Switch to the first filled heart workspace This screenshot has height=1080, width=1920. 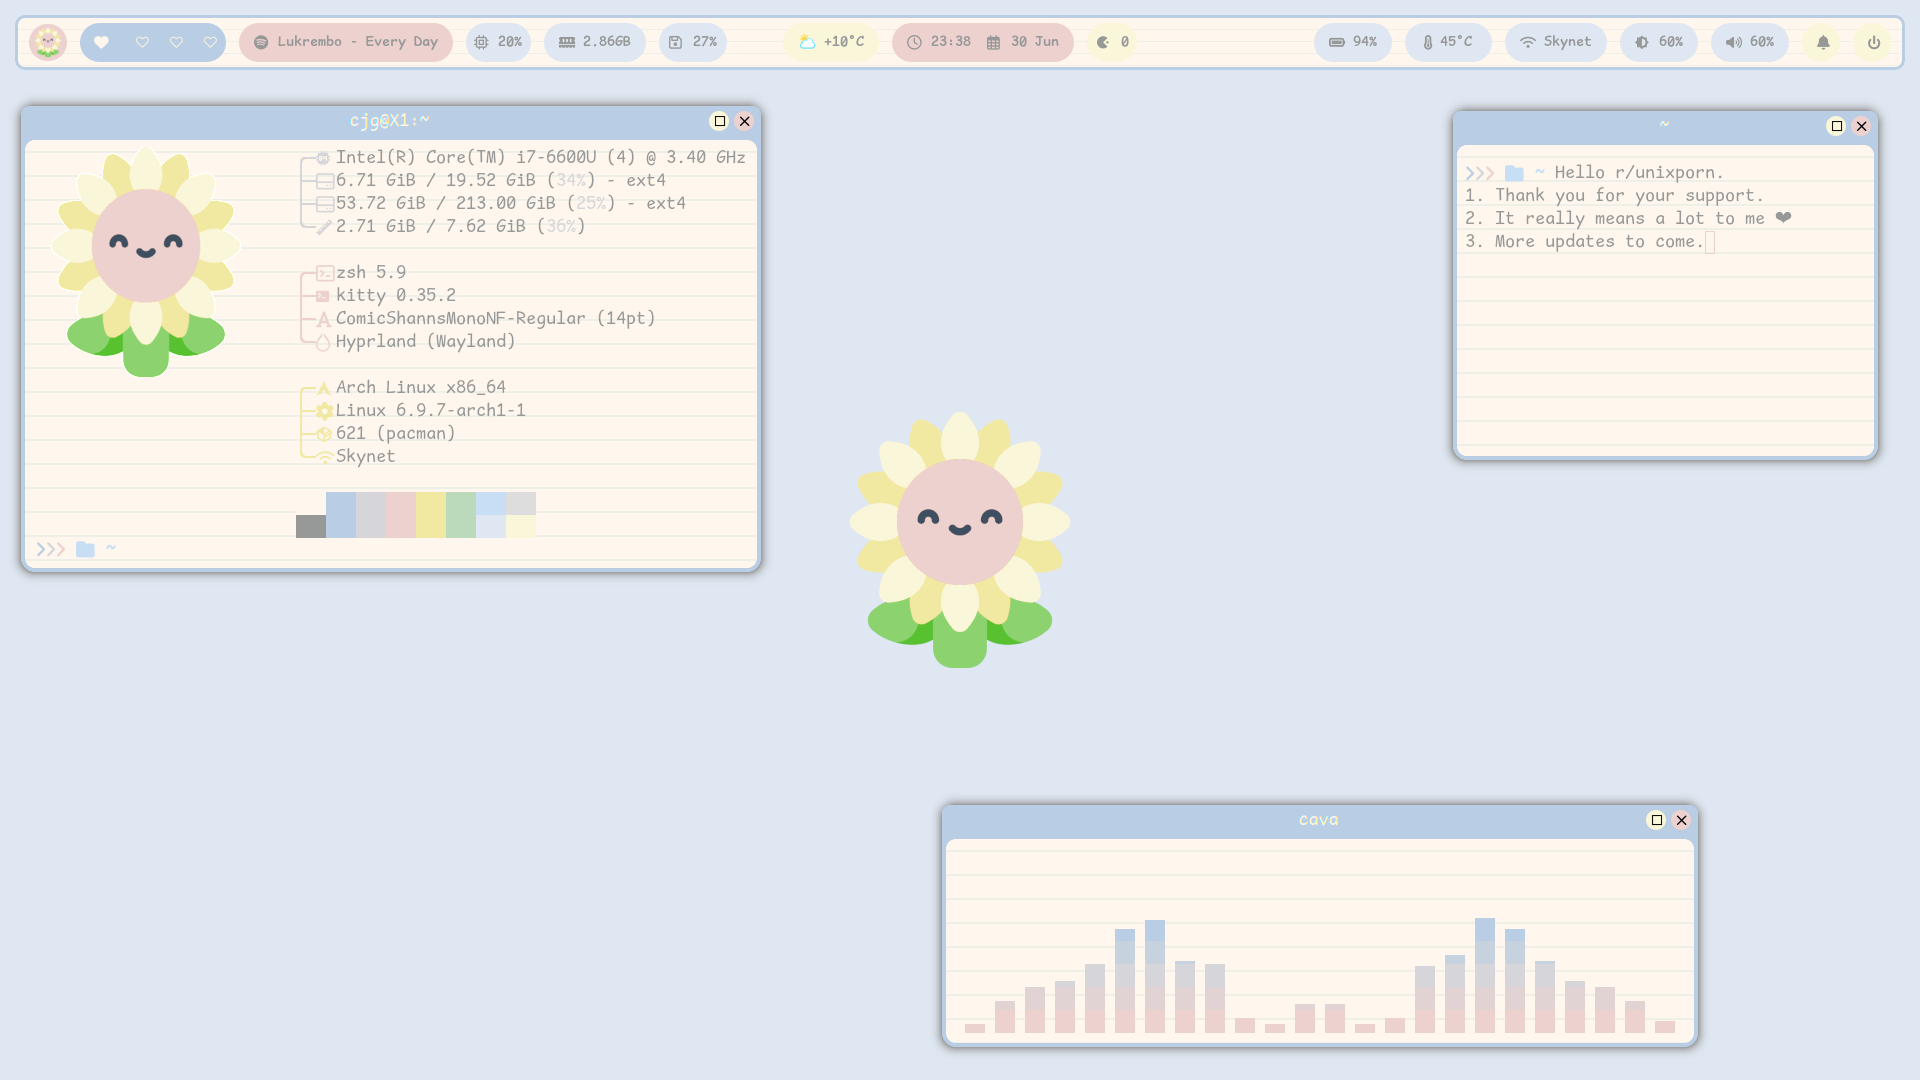(101, 42)
